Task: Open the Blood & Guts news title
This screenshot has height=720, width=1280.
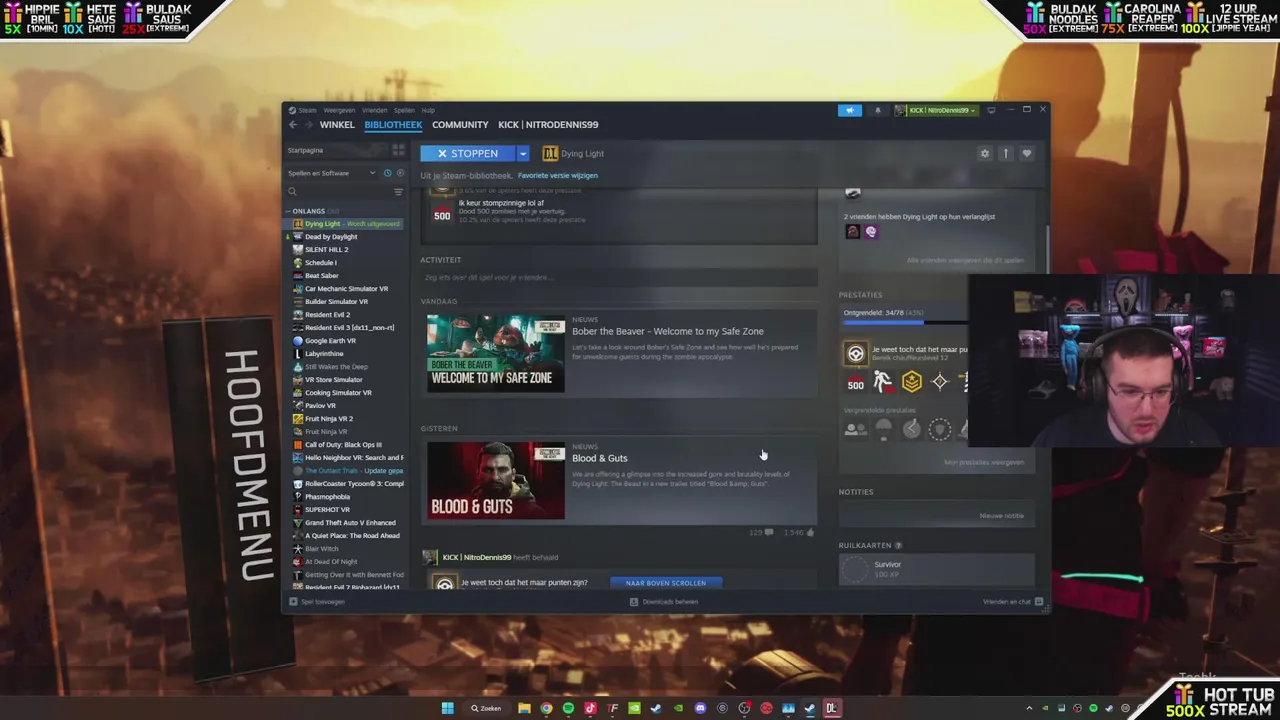Action: tap(600, 458)
